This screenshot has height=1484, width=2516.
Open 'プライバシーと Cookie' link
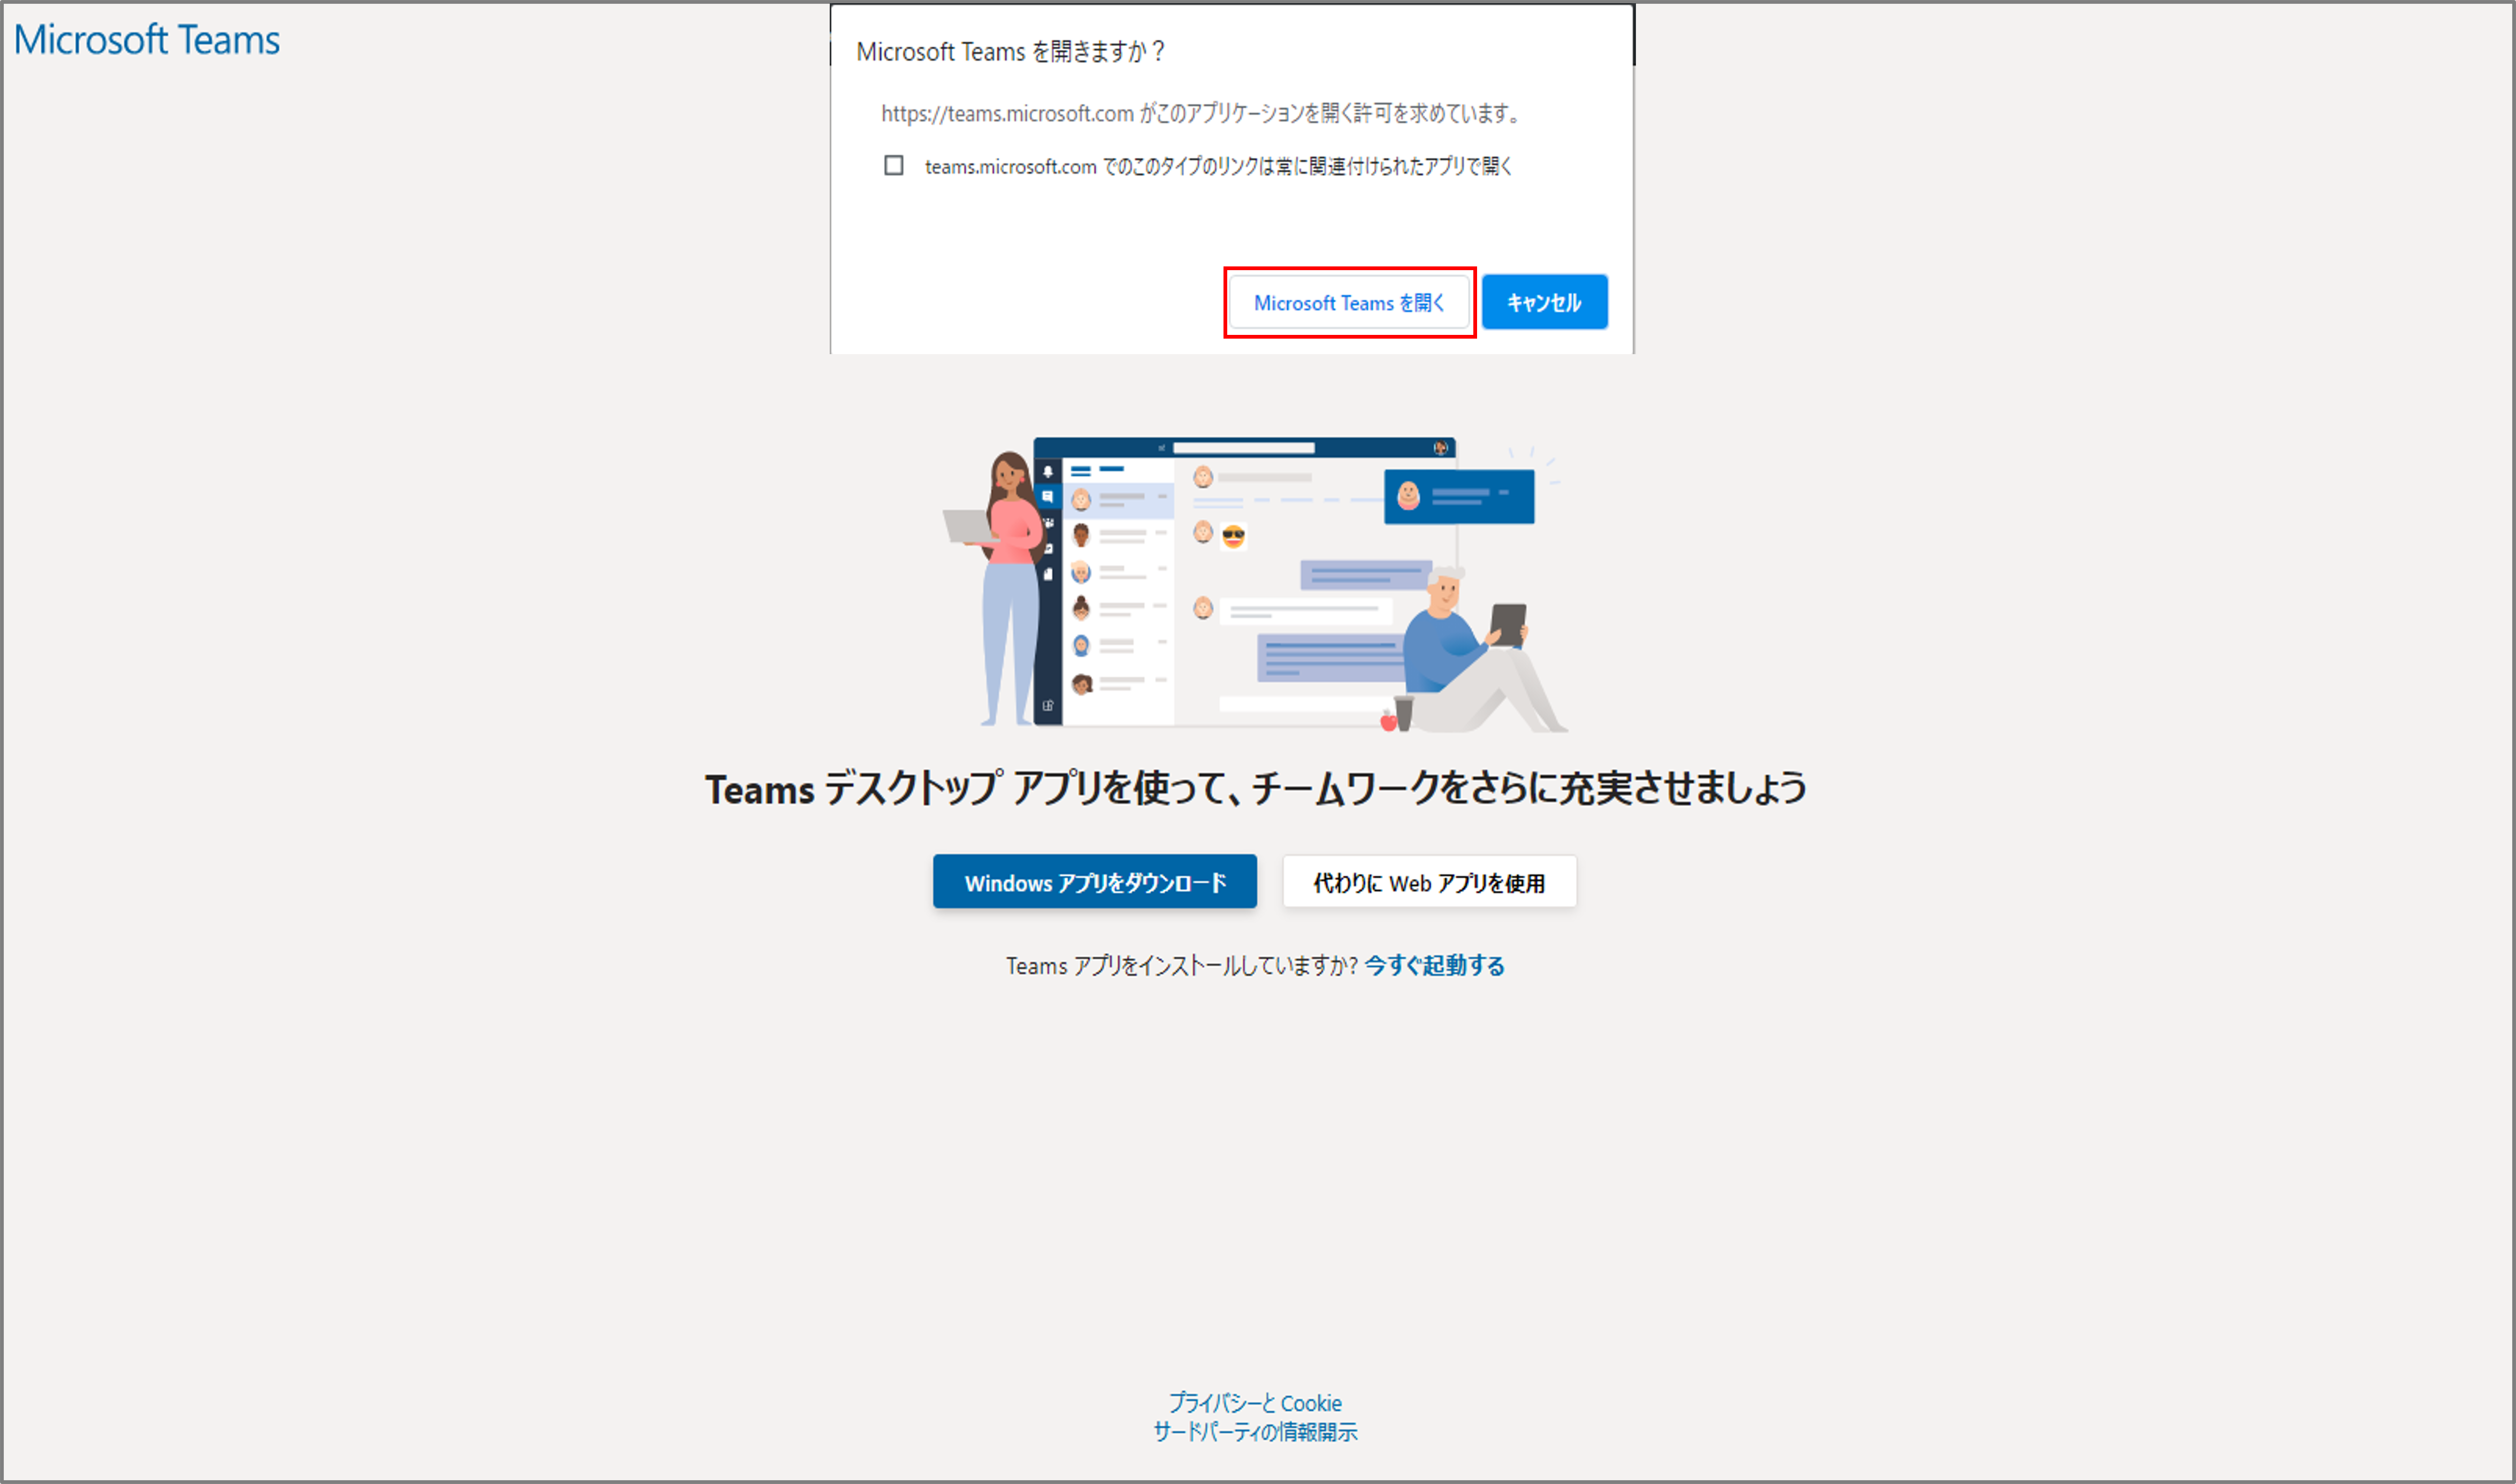click(1255, 1403)
